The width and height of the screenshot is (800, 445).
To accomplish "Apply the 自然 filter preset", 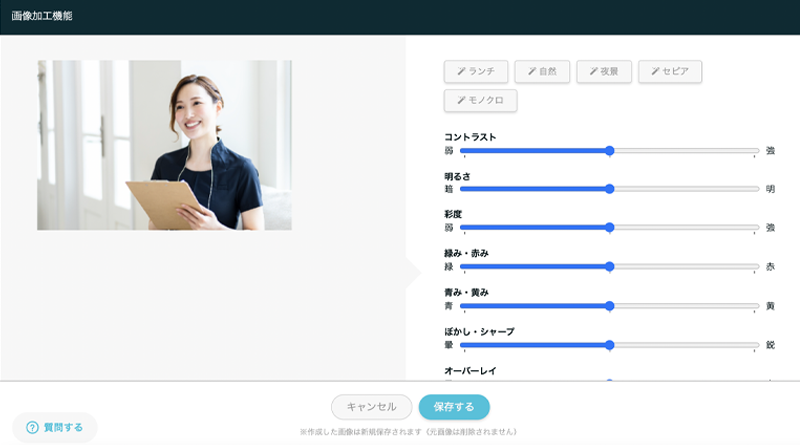I will (x=541, y=72).
